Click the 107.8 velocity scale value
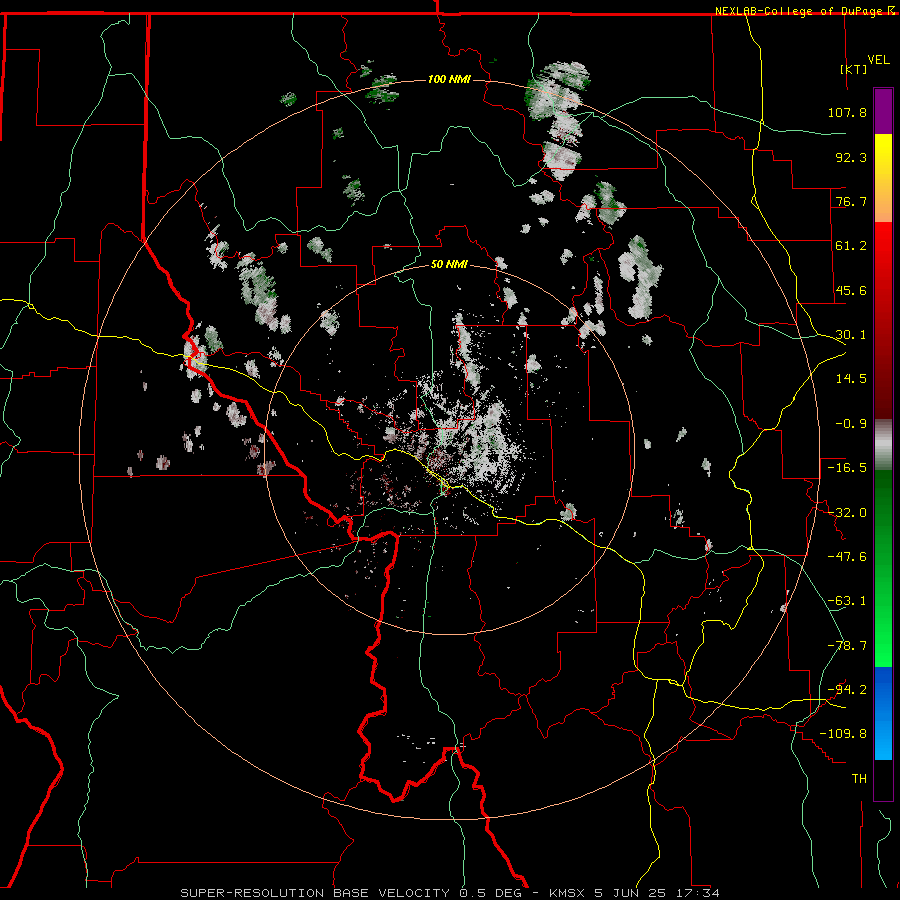 point(847,112)
